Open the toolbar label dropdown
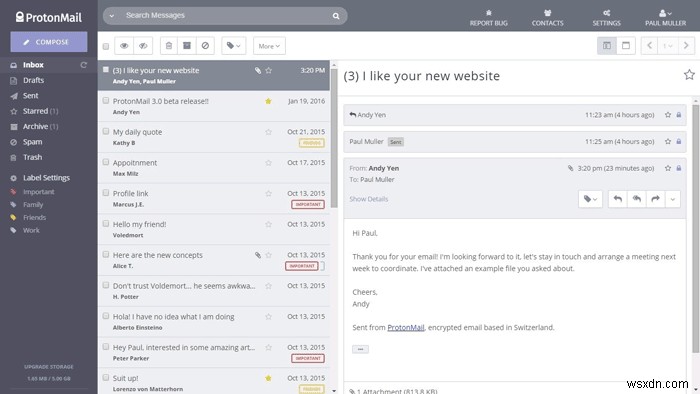Viewport: 700px width, 394px height. point(233,46)
